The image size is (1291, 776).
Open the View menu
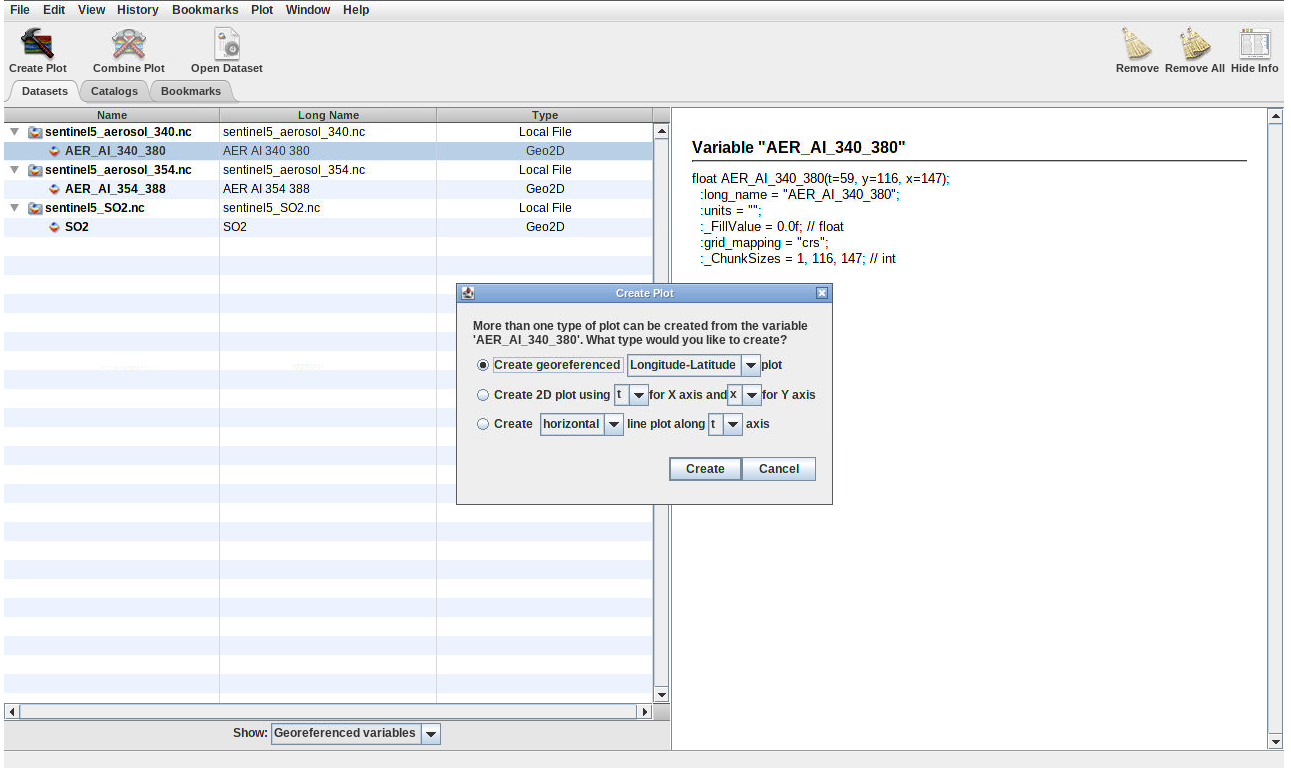pyautogui.click(x=91, y=10)
